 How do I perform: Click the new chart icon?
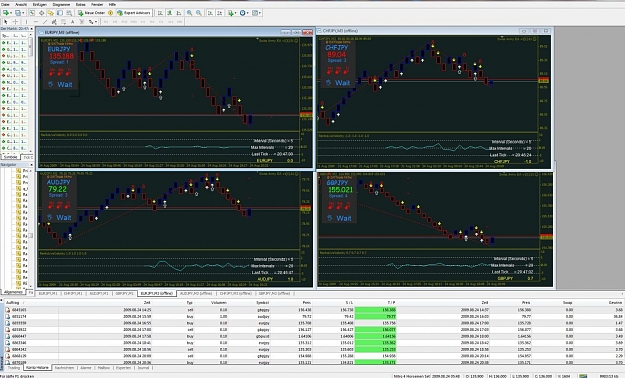tap(6, 13)
